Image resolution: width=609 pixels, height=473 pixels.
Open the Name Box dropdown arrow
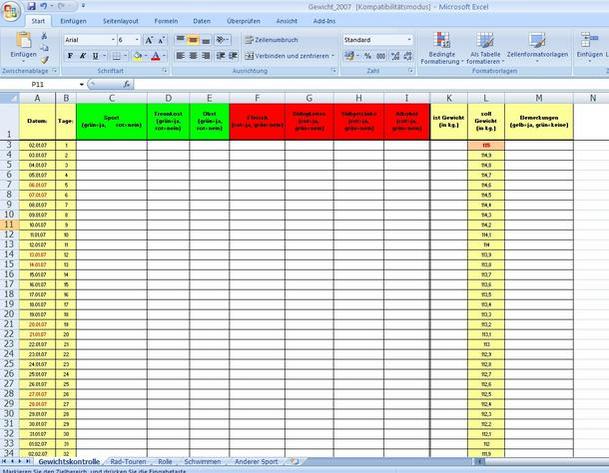tap(82, 84)
